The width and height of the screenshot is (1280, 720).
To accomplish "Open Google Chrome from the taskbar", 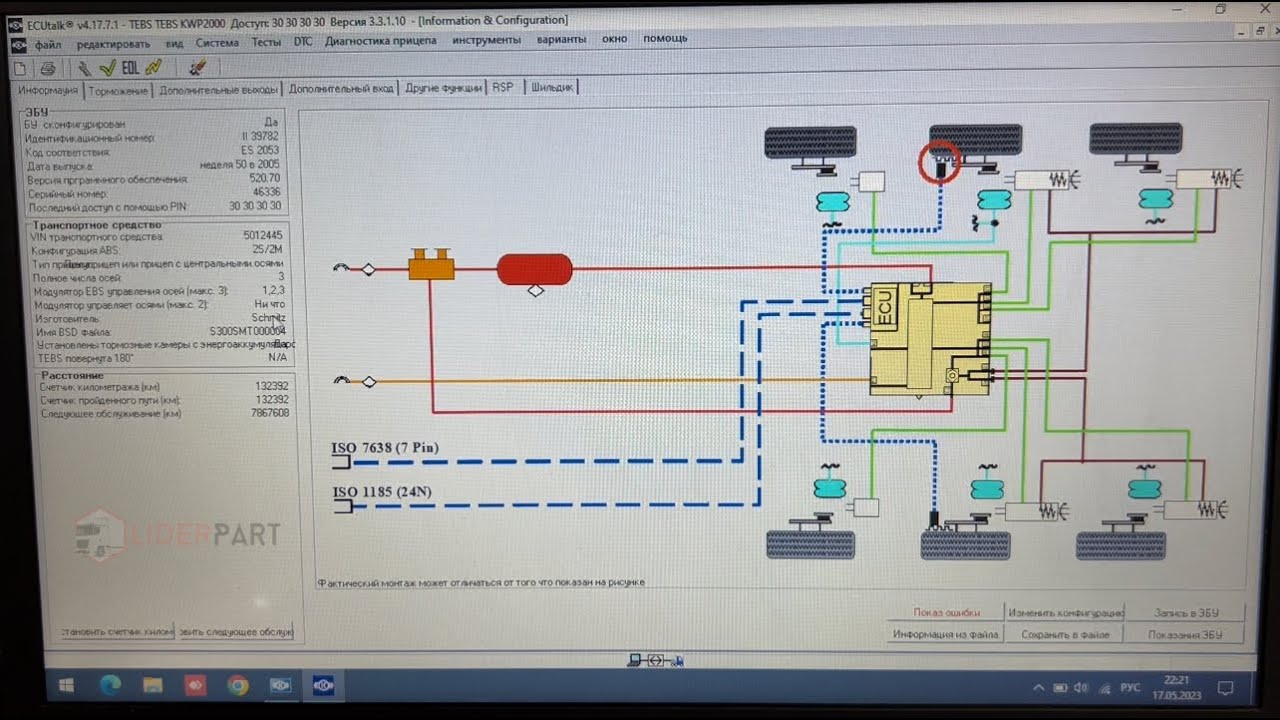I will tap(237, 686).
